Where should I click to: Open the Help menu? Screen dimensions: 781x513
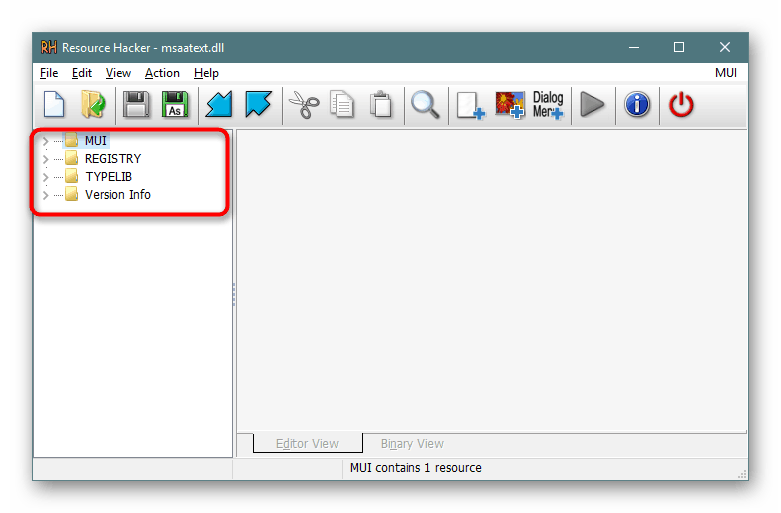click(x=206, y=73)
